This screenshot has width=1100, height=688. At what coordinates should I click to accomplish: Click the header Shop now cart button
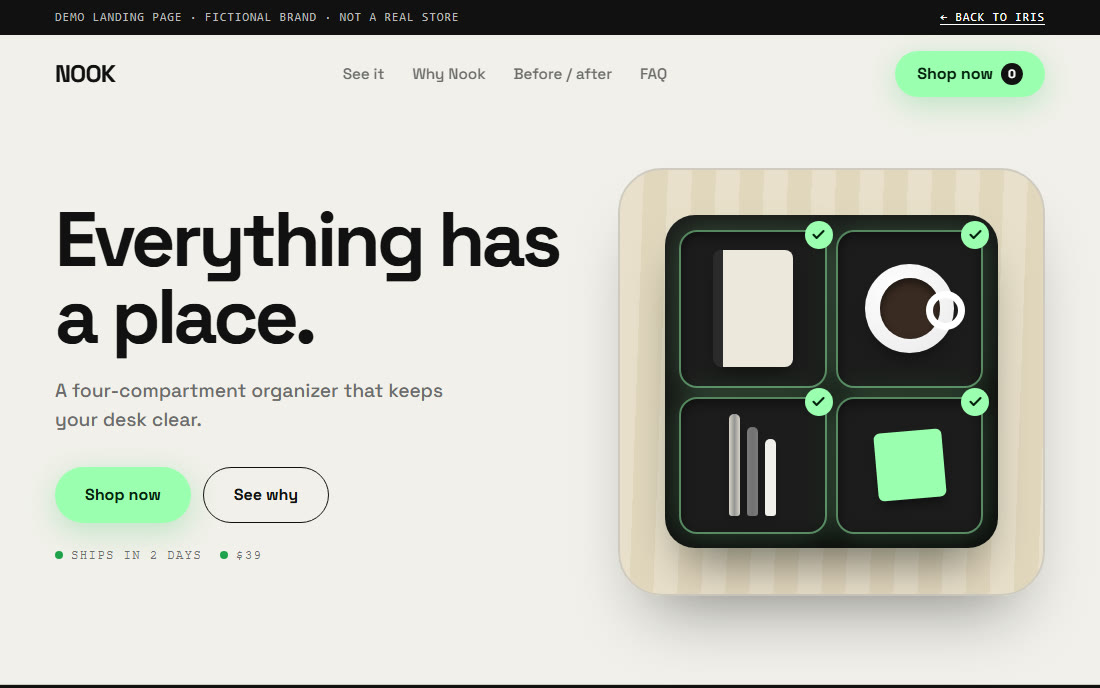pyautogui.click(x=969, y=74)
